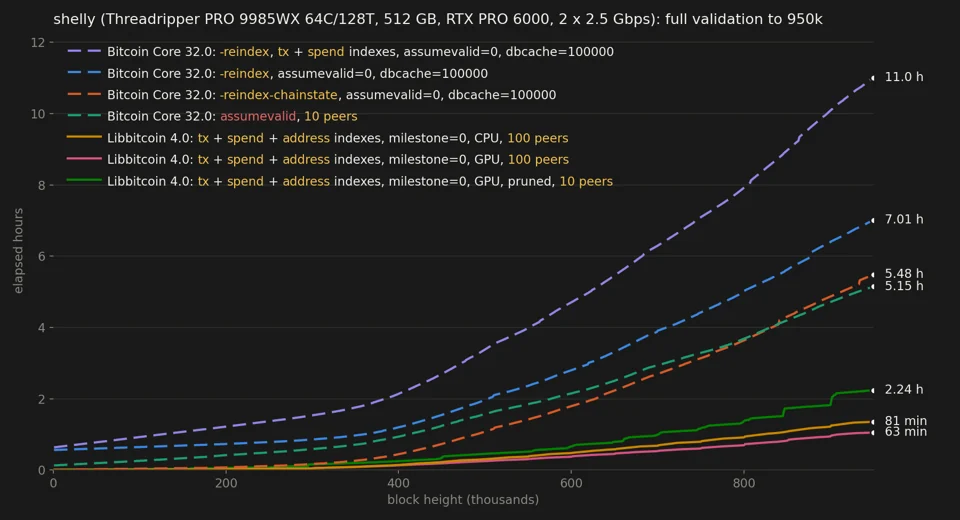The height and width of the screenshot is (520, 960).
Task: Click the '7.01 h' end label
Action: tap(904, 219)
